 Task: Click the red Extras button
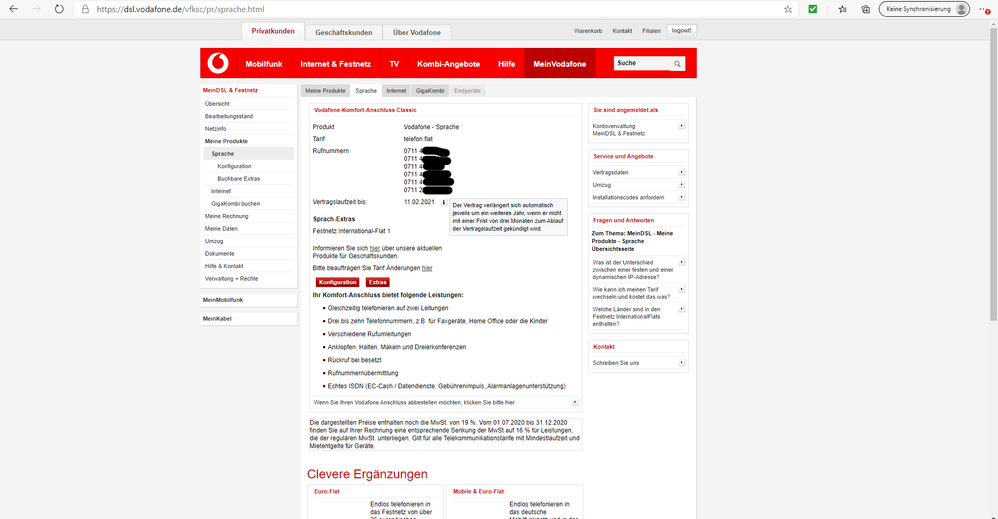[x=377, y=282]
